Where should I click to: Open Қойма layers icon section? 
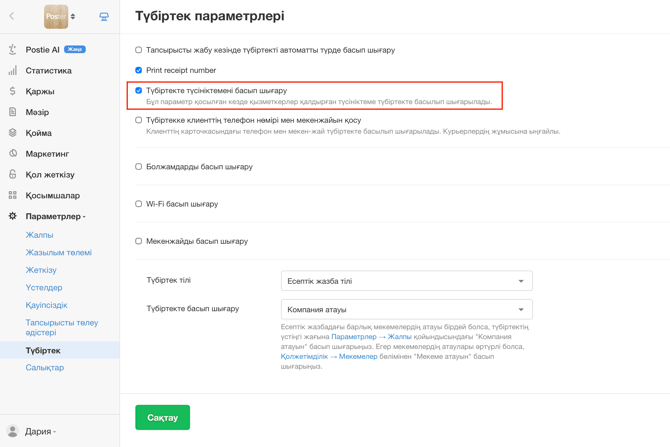pyautogui.click(x=13, y=133)
